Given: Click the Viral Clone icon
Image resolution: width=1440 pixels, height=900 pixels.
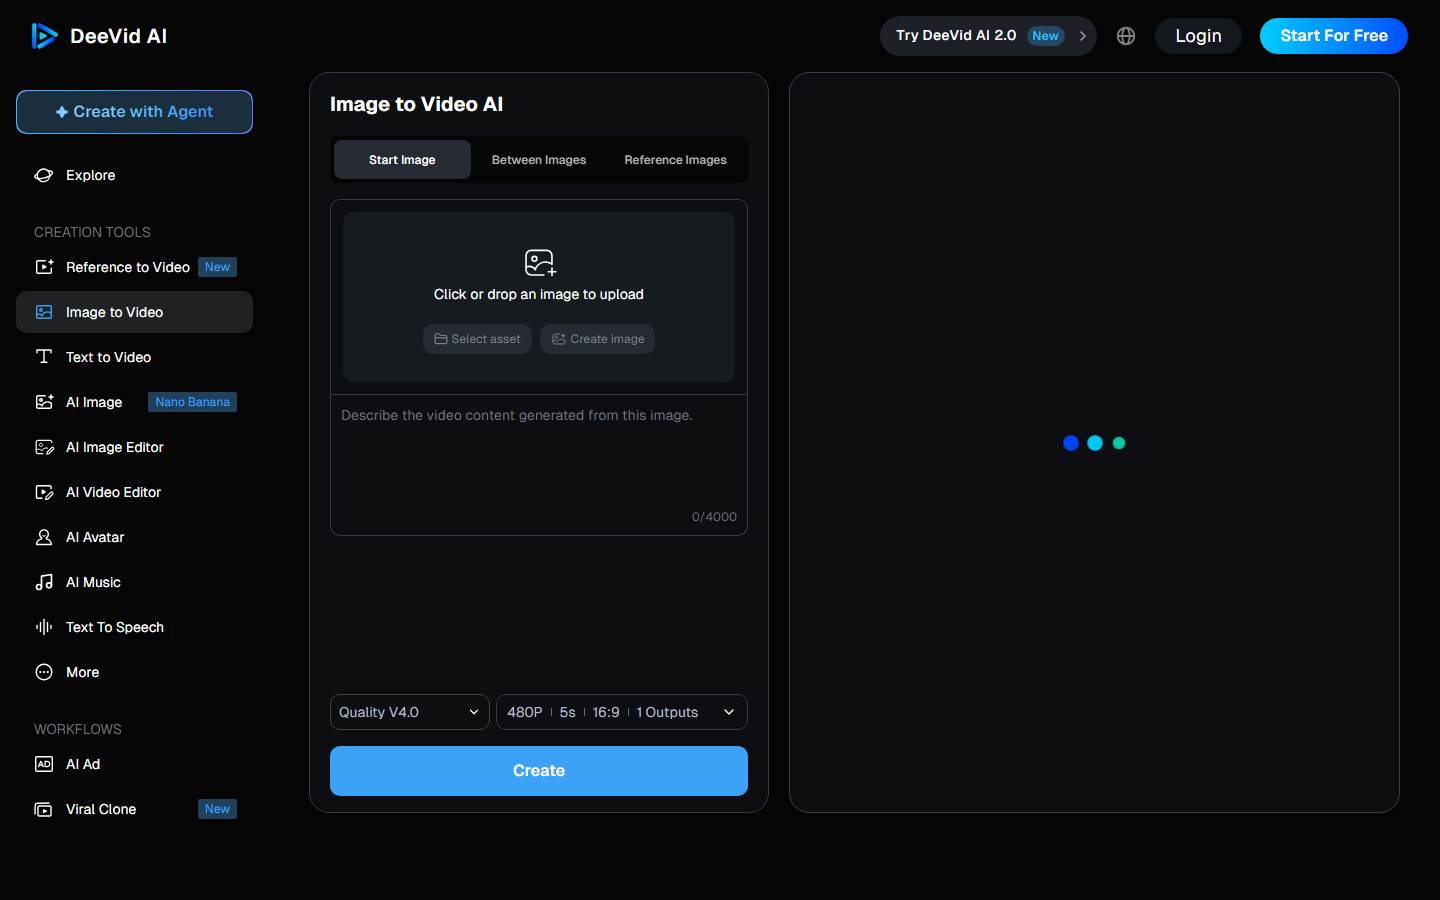Looking at the screenshot, I should pos(44,809).
